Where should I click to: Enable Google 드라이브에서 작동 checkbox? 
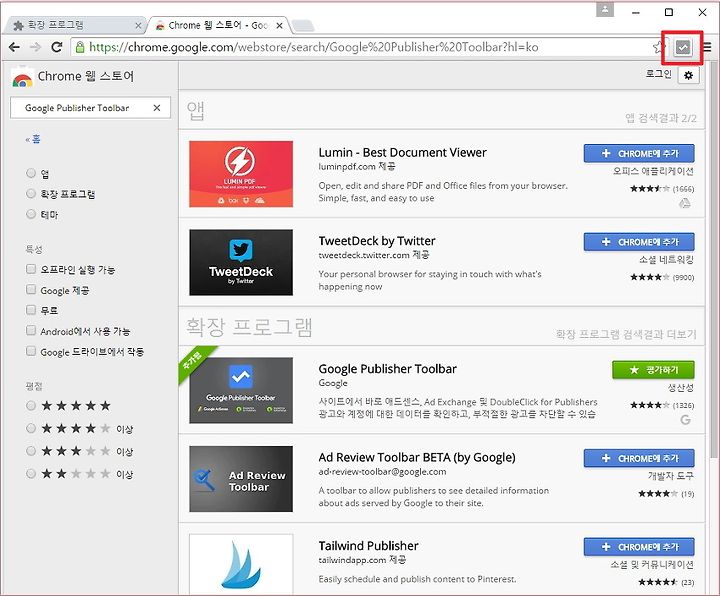coord(31,351)
